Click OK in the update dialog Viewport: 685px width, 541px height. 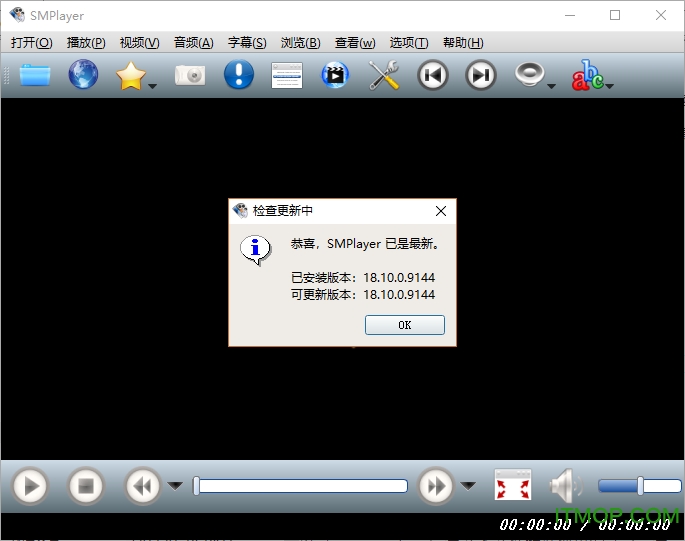405,325
